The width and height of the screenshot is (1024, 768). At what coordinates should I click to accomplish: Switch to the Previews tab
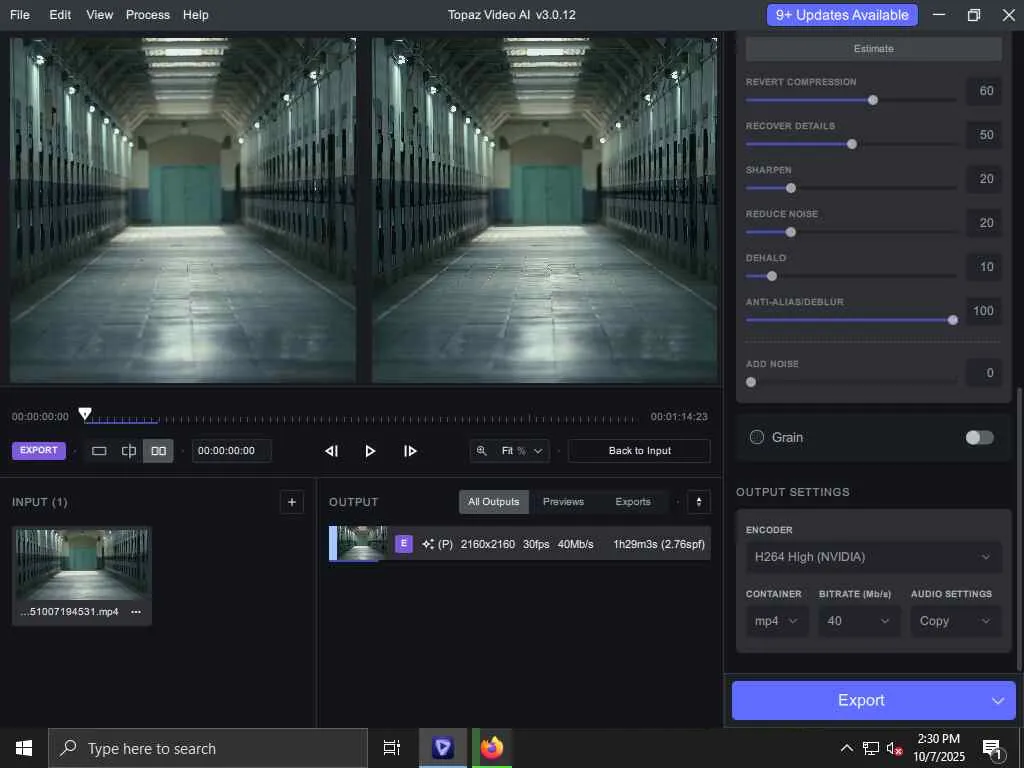tap(563, 502)
